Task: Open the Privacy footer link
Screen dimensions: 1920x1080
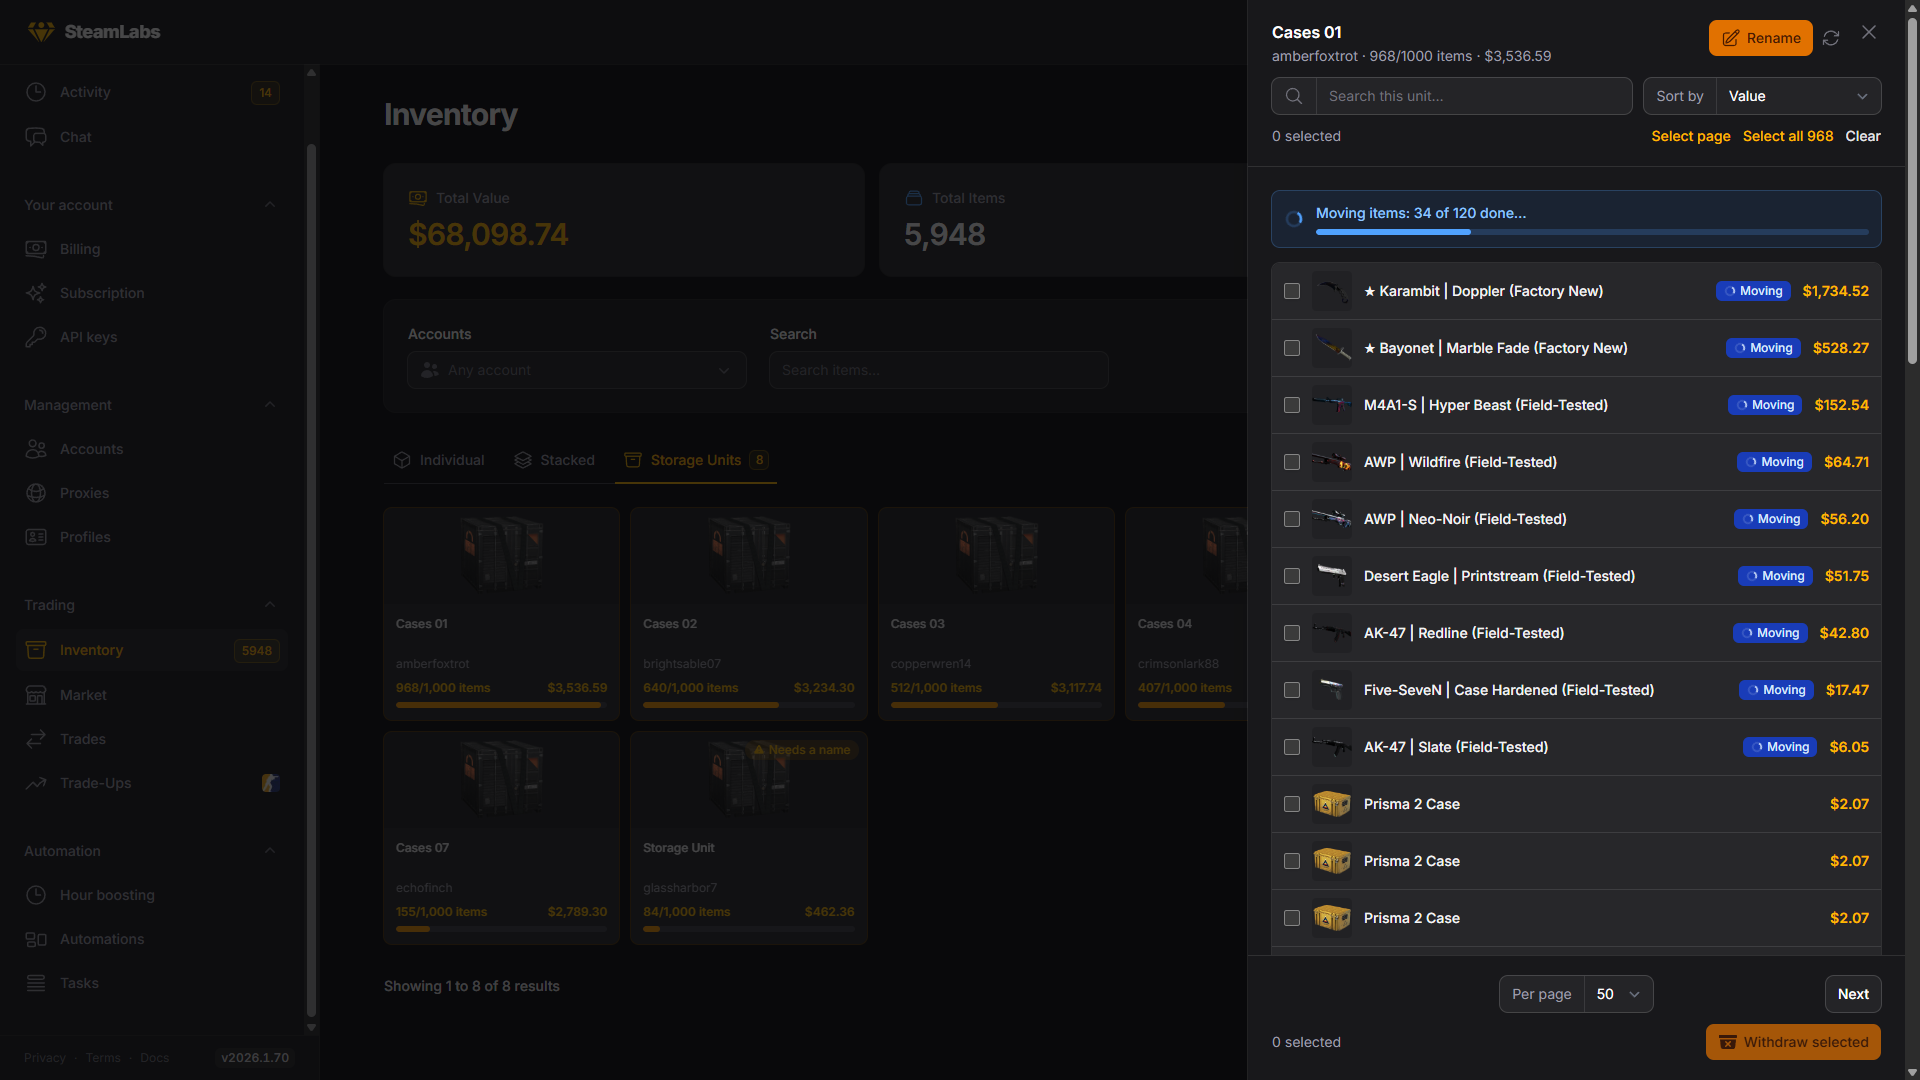Action: tap(45, 1058)
